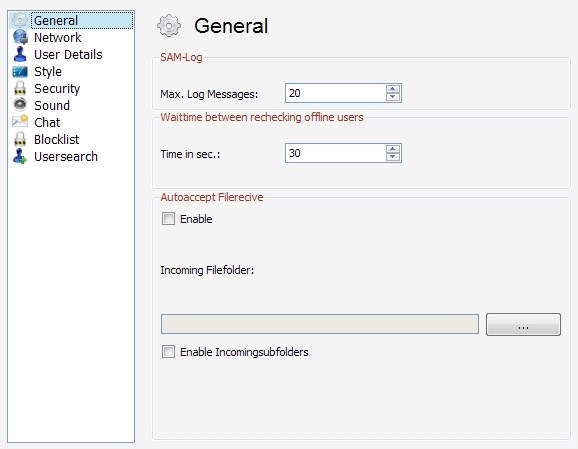
Task: Increase Time in sec. with up arrow
Action: [393, 149]
